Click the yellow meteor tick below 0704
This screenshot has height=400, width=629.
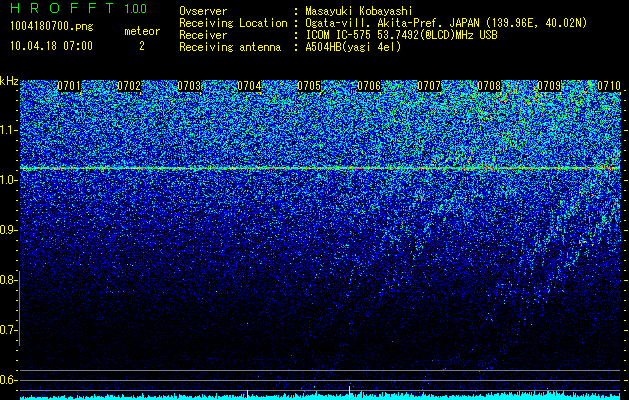click(x=248, y=395)
